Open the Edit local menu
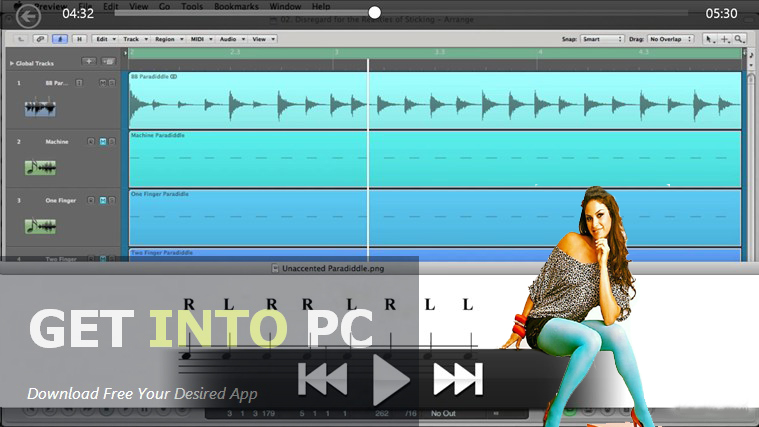759x427 pixels. (105, 39)
